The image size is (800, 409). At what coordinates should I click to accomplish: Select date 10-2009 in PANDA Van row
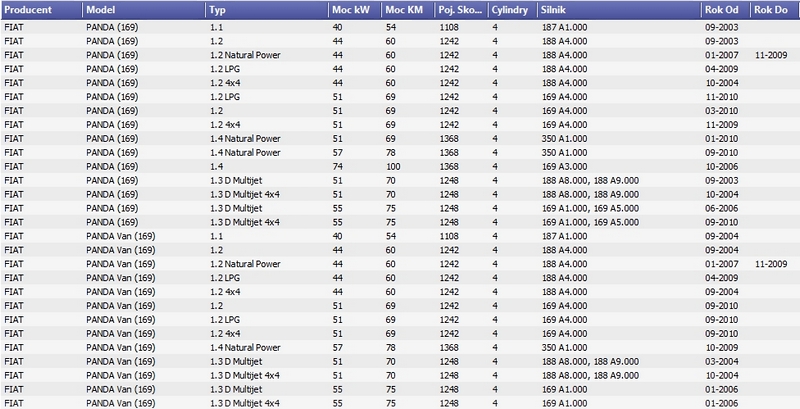(x=721, y=348)
